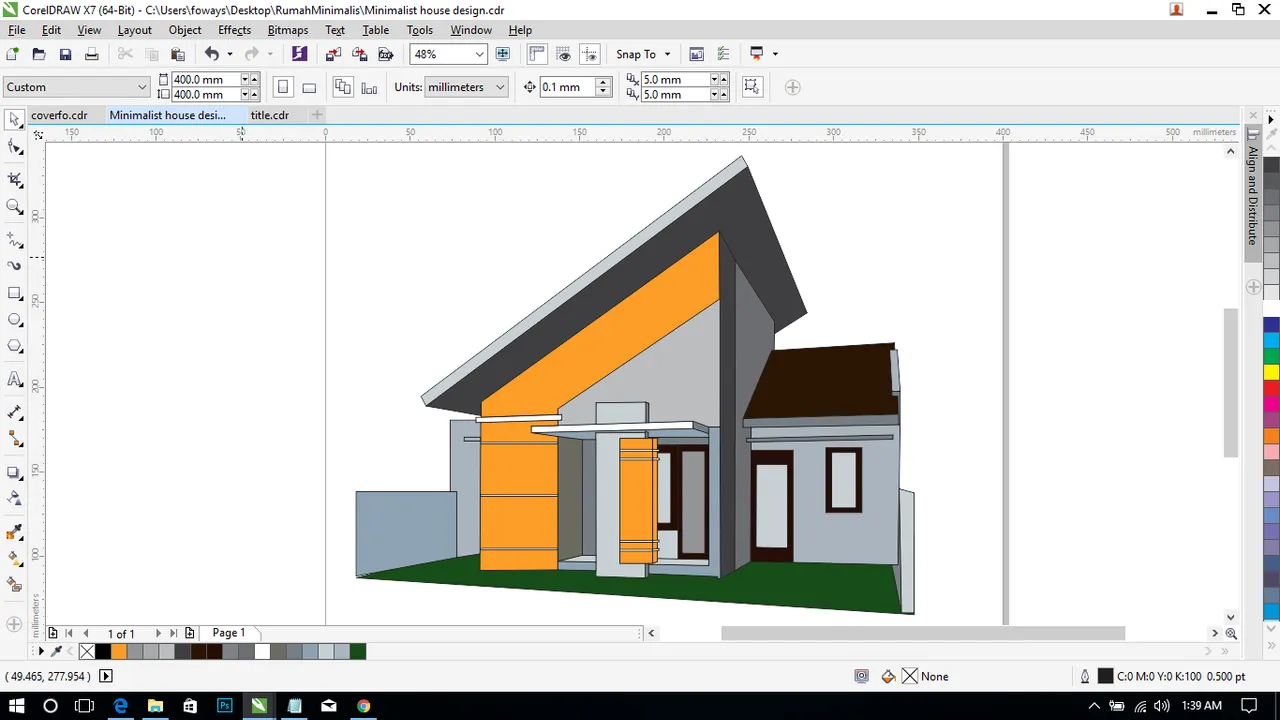Select the Freehand tool
1280x720 pixels.
[x=15, y=240]
